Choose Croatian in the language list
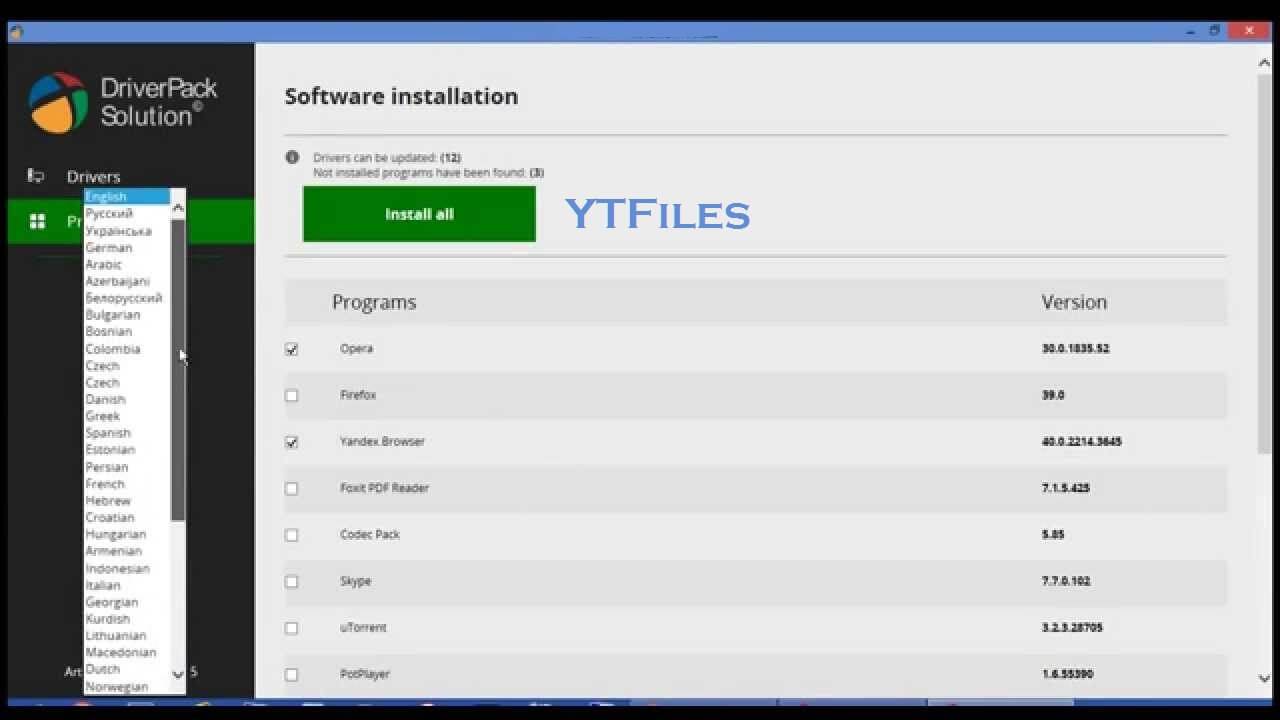 (x=127, y=517)
